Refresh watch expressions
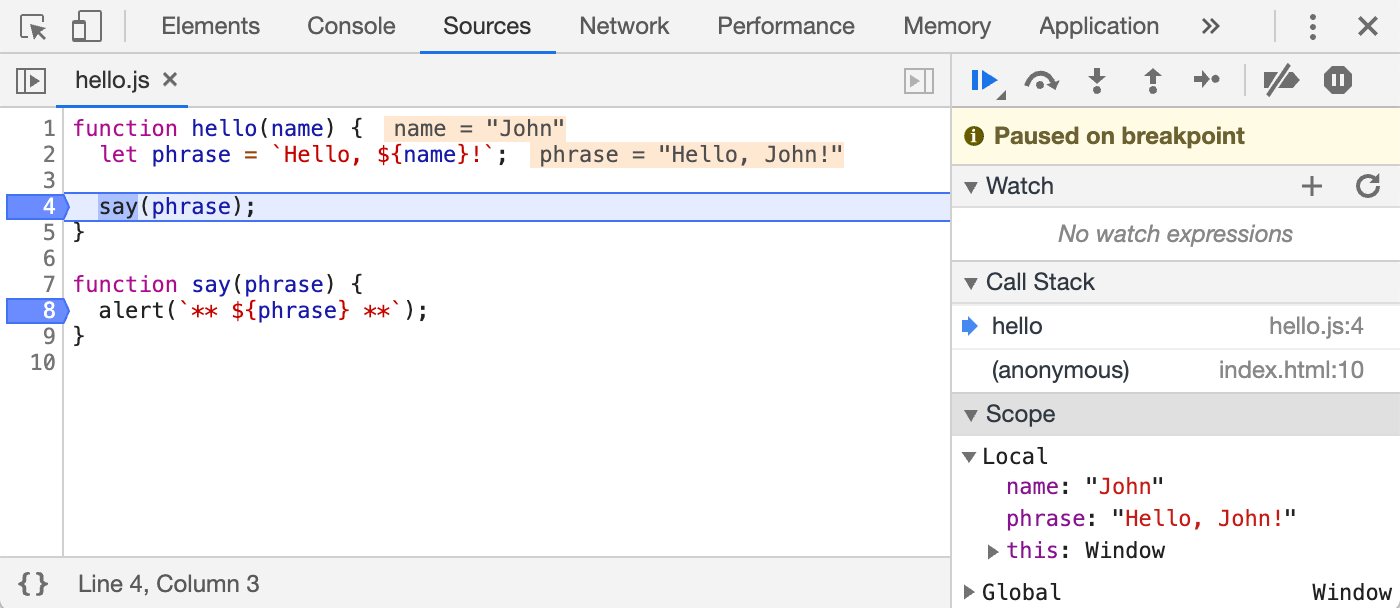The height and width of the screenshot is (608, 1400). (x=1367, y=186)
